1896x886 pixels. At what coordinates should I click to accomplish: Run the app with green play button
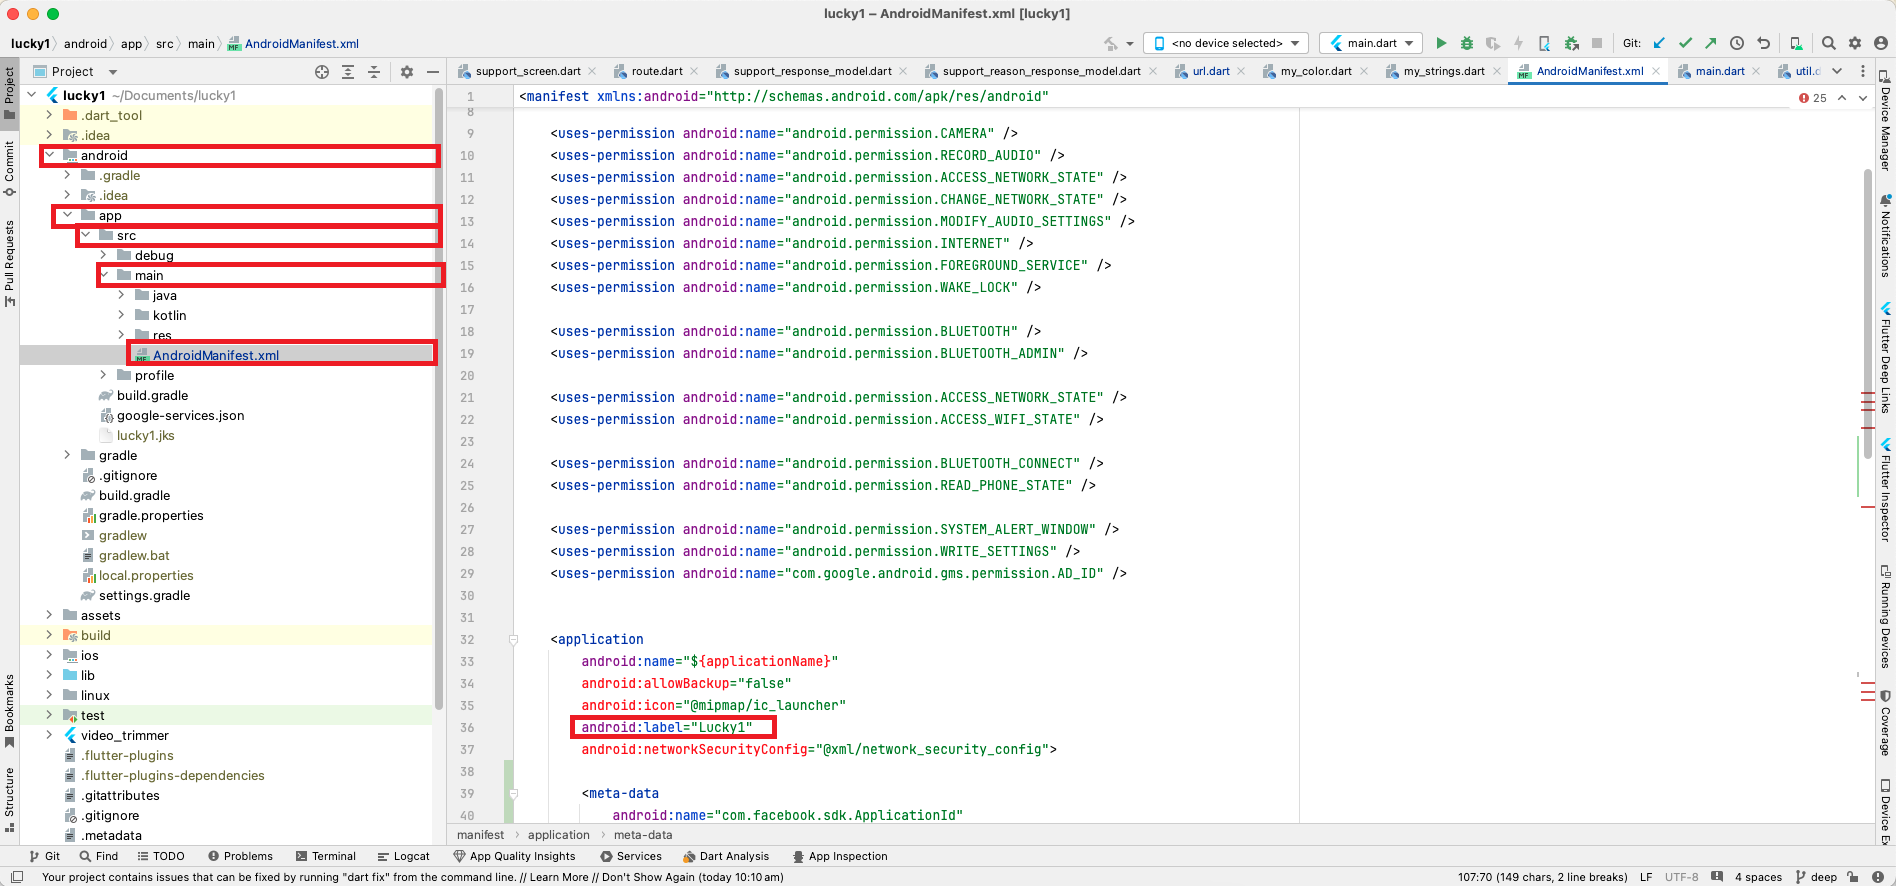tap(1441, 43)
